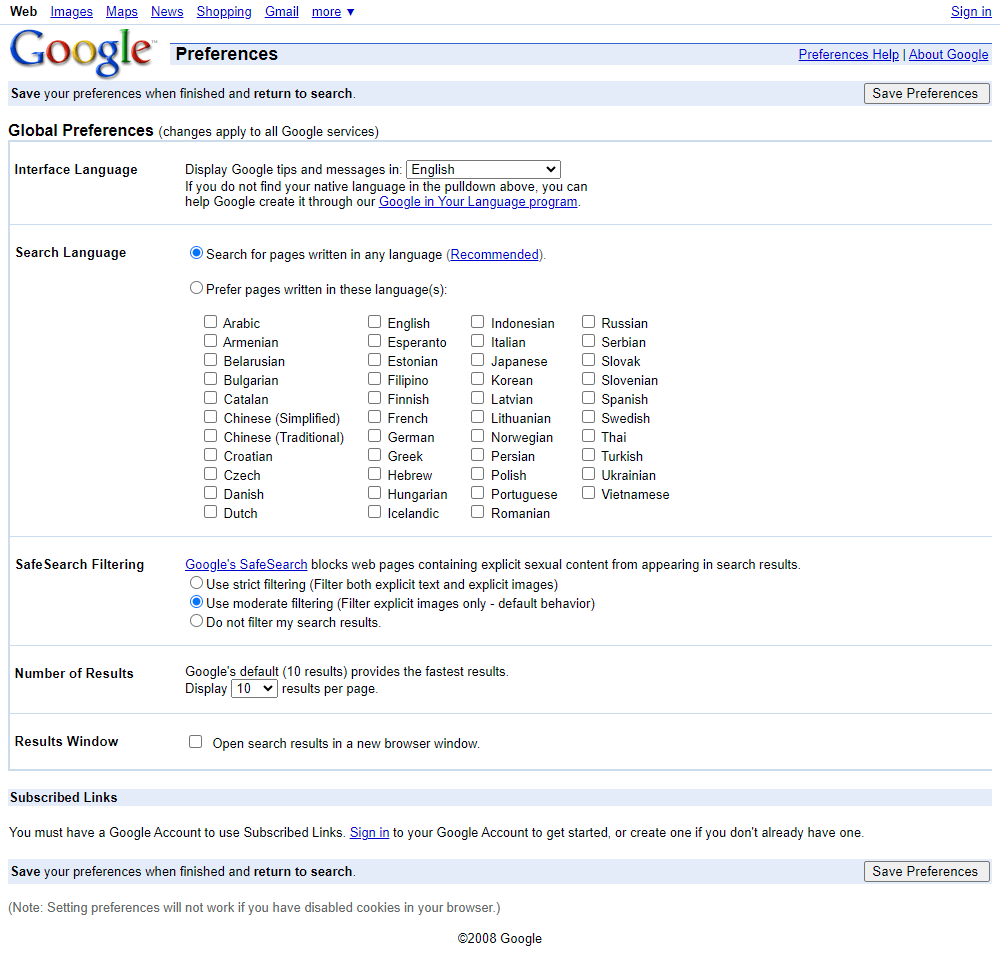The height and width of the screenshot is (960, 1000).
Task: Check the English language box
Action: (374, 321)
